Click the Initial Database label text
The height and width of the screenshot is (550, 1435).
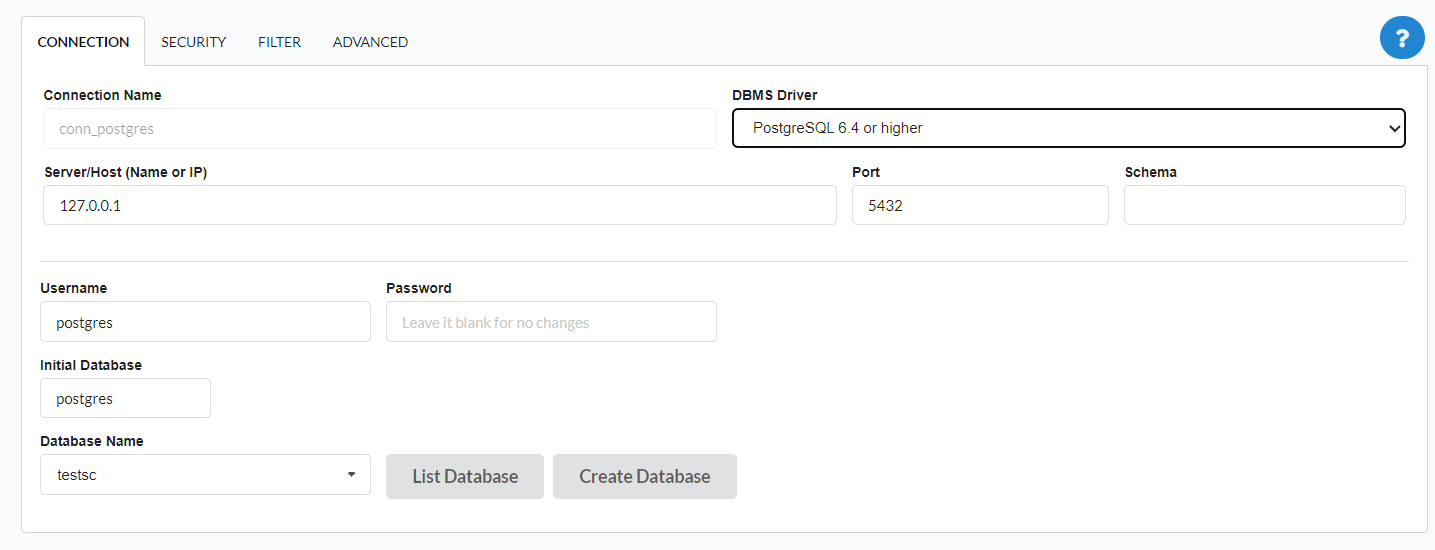[x=91, y=365]
